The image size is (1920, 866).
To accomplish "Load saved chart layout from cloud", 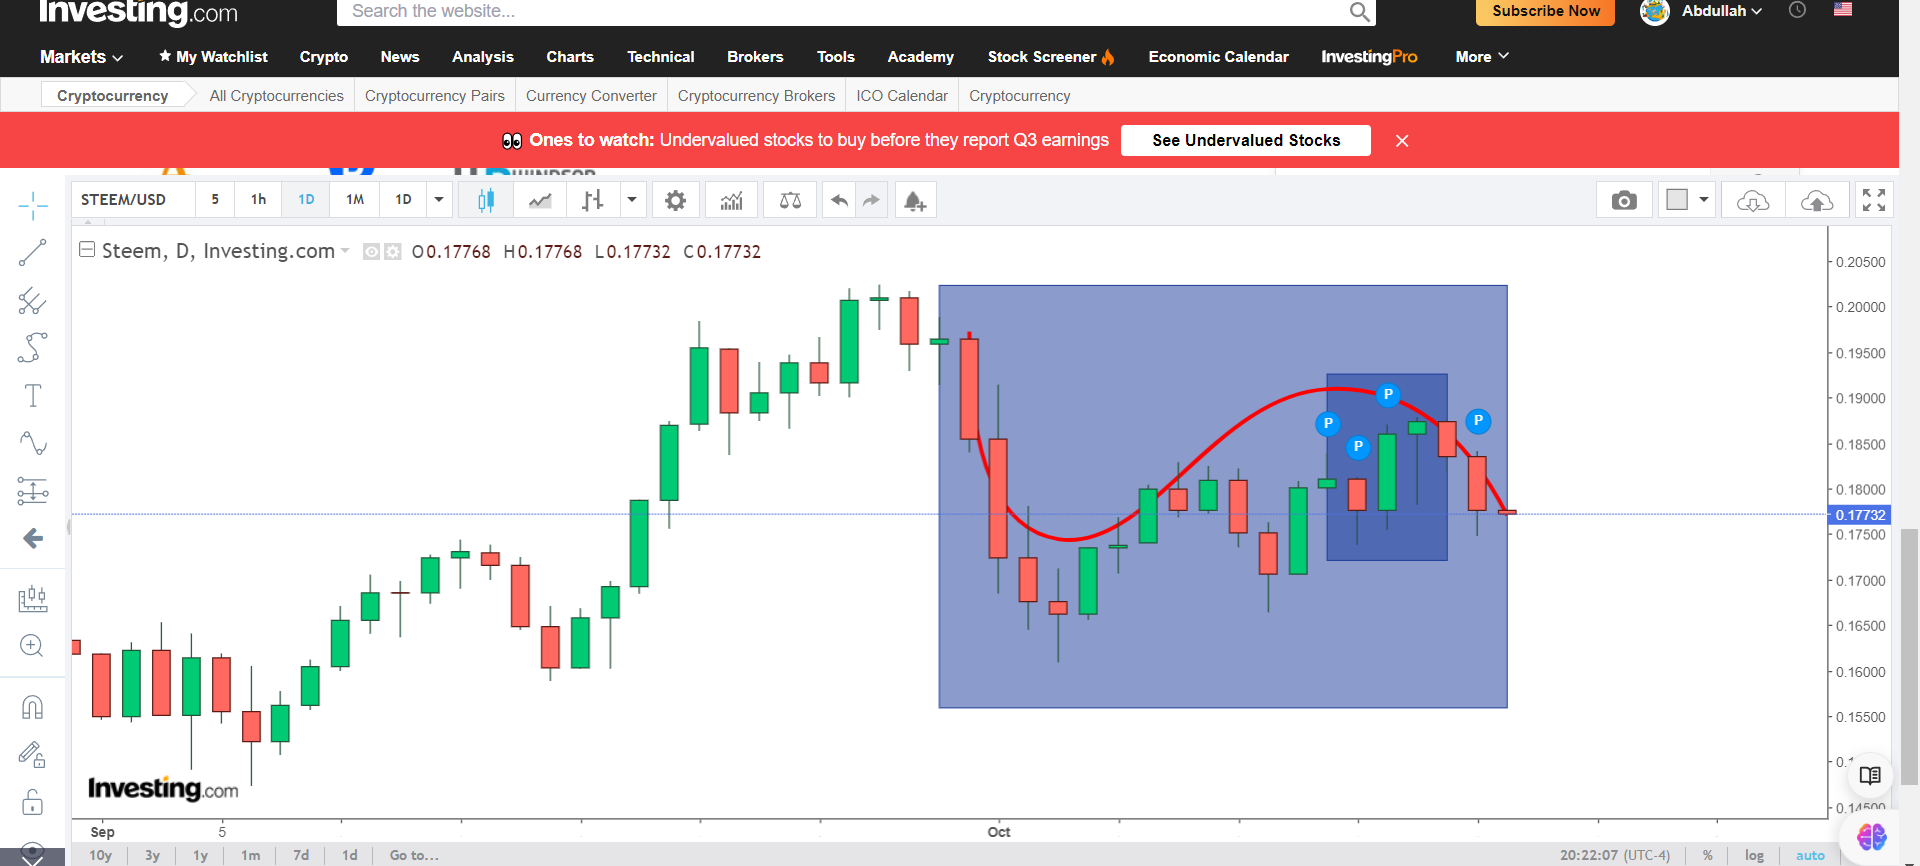I will coord(1753,200).
